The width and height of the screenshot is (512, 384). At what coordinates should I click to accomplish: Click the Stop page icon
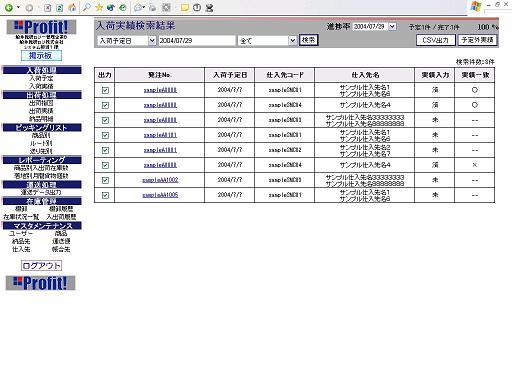click(x=47, y=8)
